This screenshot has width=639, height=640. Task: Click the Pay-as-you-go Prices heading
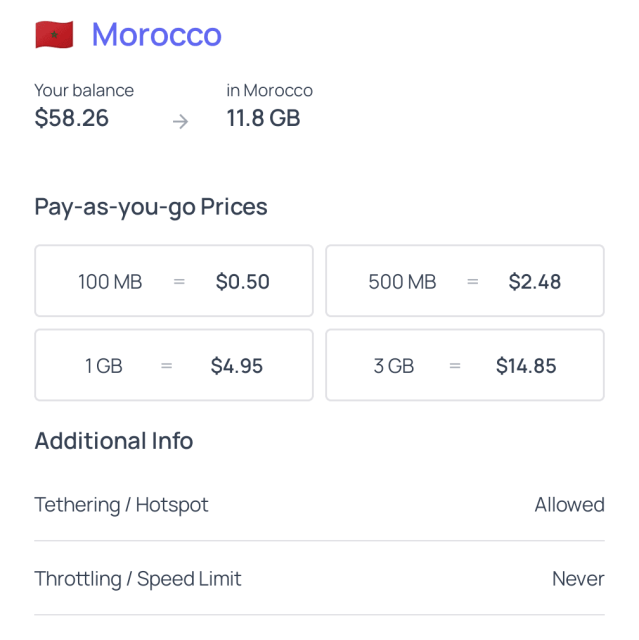151,207
